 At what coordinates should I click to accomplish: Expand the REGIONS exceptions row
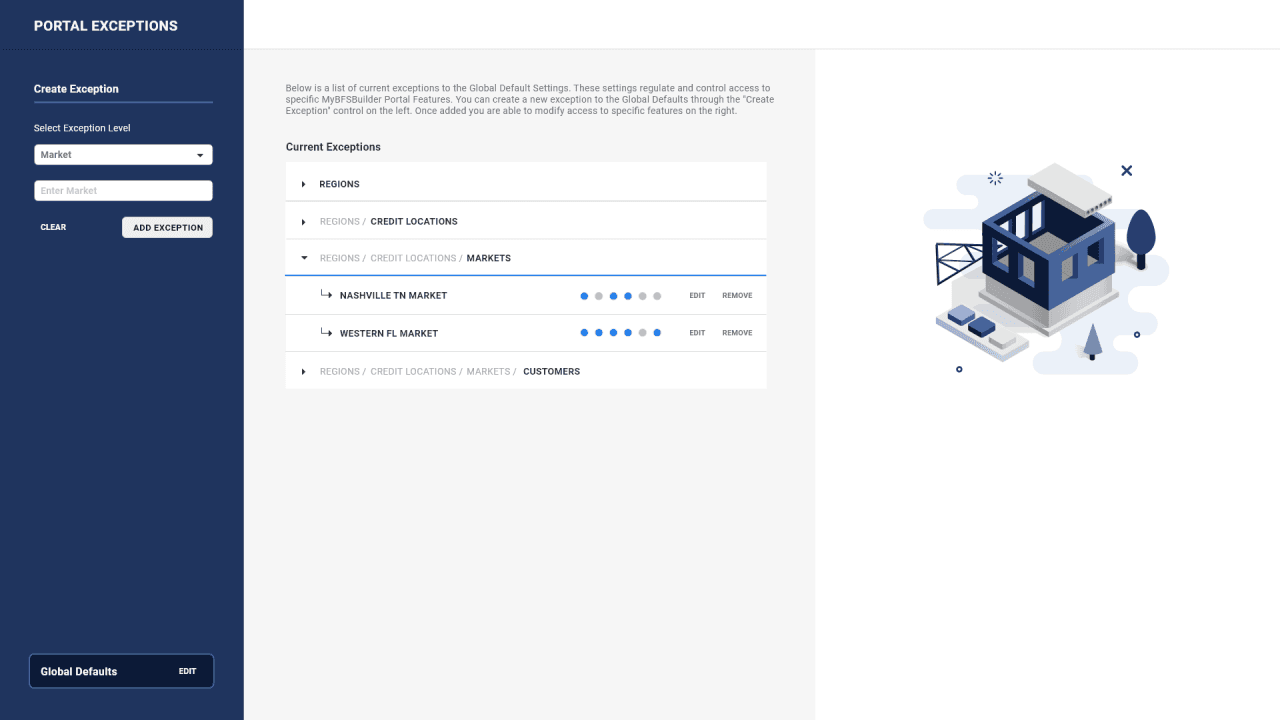pyautogui.click(x=526, y=184)
